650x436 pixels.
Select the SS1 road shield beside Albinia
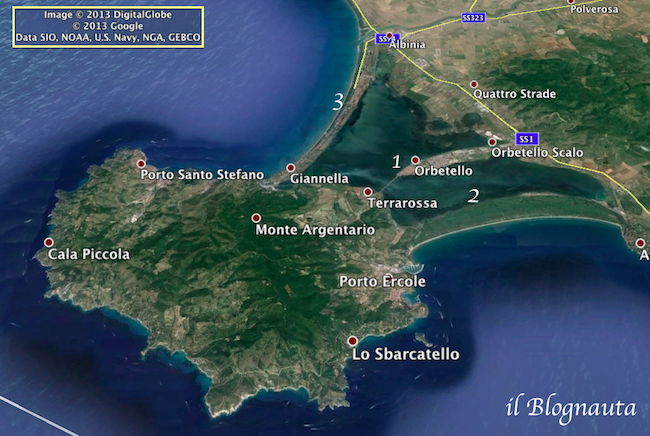(x=386, y=39)
